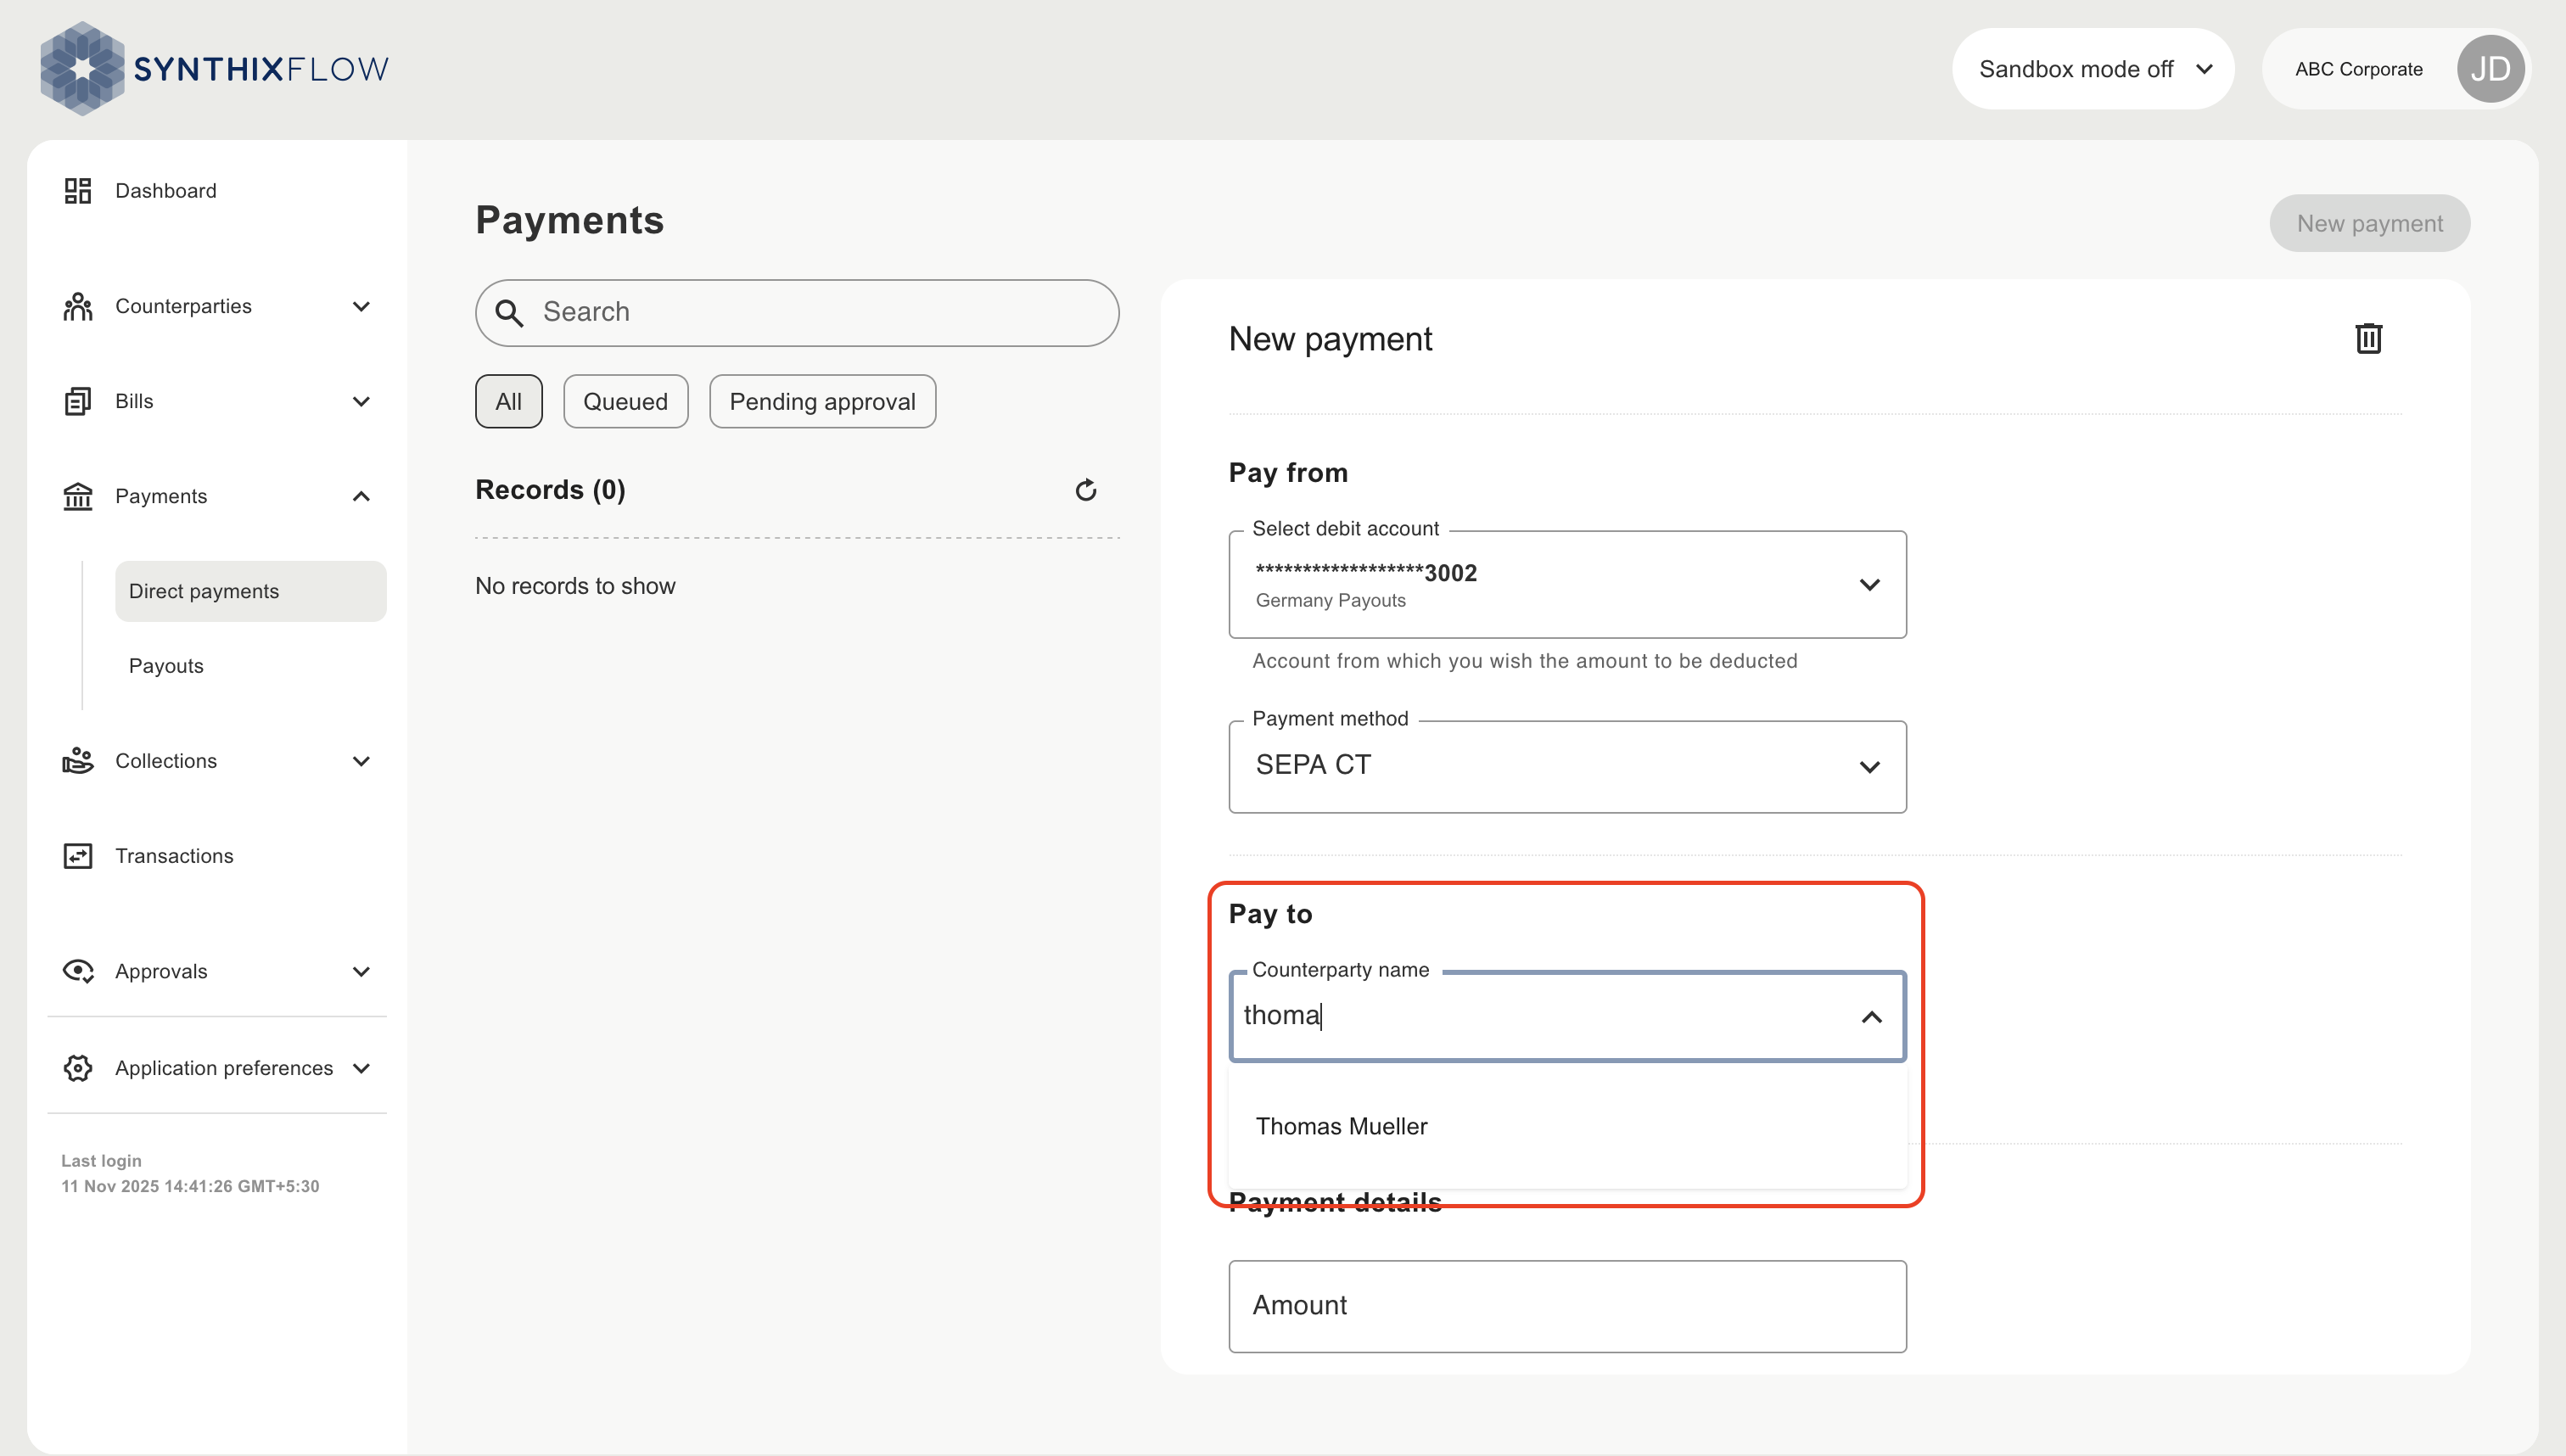
Task: Click the Approvals eye icon
Action: pyautogui.click(x=78, y=971)
